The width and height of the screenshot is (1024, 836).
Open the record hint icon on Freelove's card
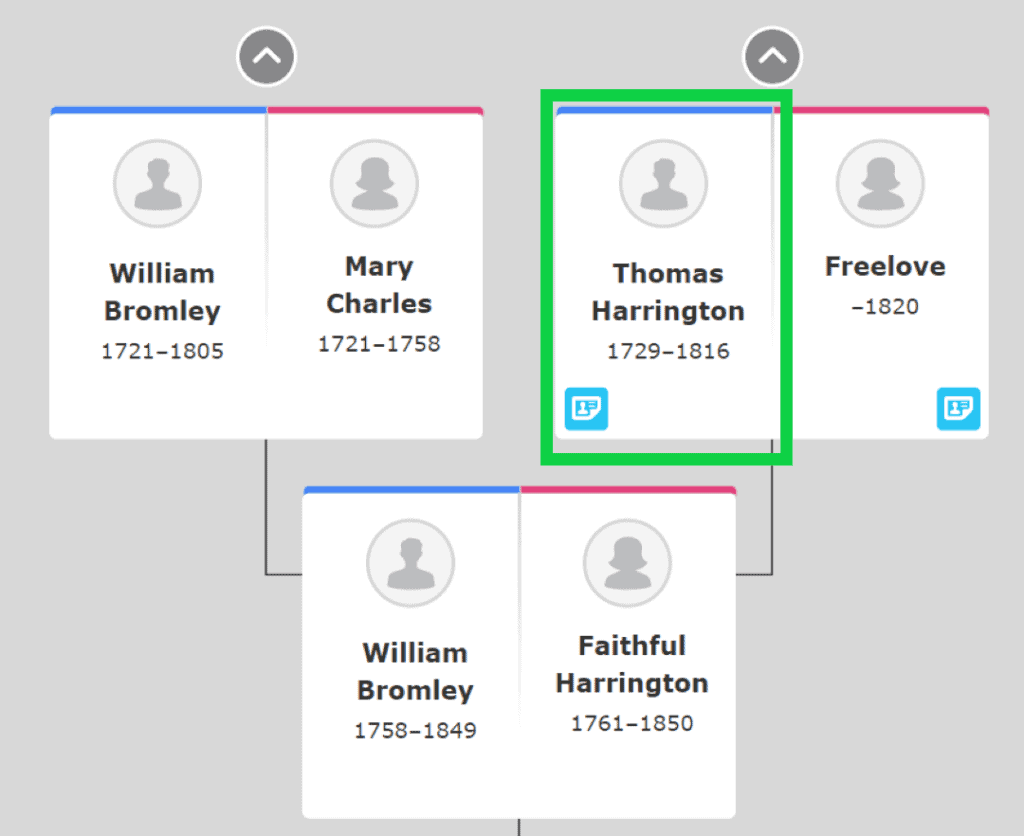[959, 409]
